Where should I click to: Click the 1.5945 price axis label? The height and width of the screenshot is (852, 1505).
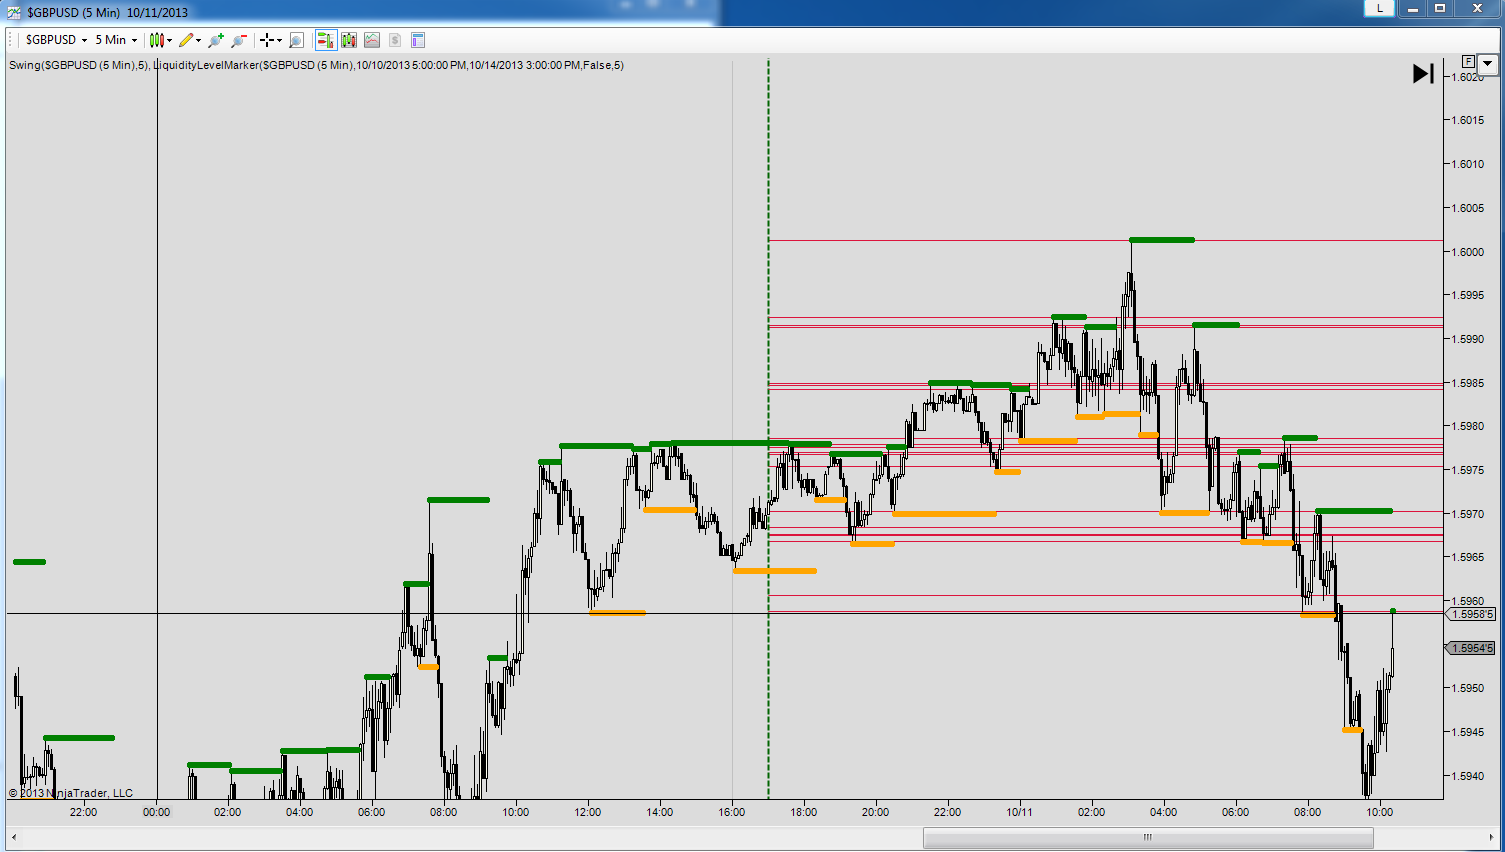pyautogui.click(x=1468, y=732)
